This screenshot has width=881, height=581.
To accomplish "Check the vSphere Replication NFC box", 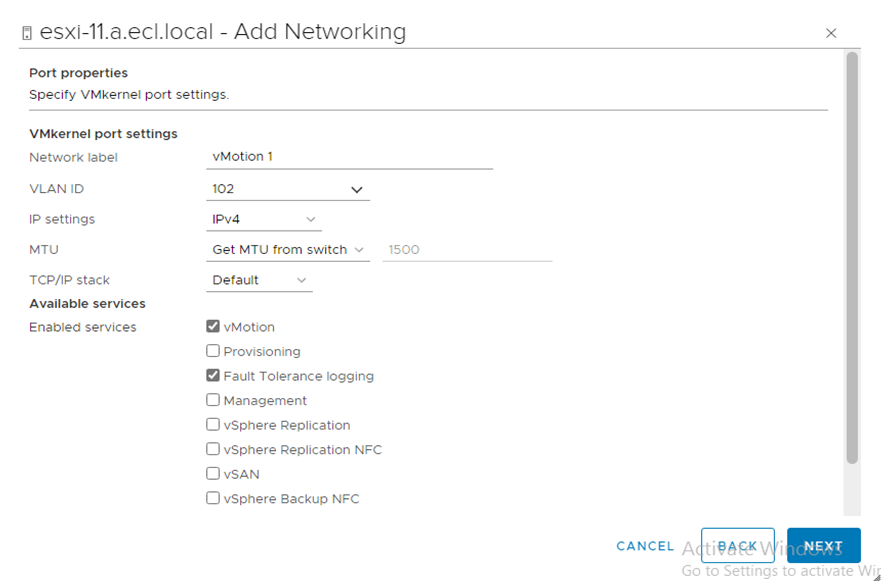I will pyautogui.click(x=213, y=449).
